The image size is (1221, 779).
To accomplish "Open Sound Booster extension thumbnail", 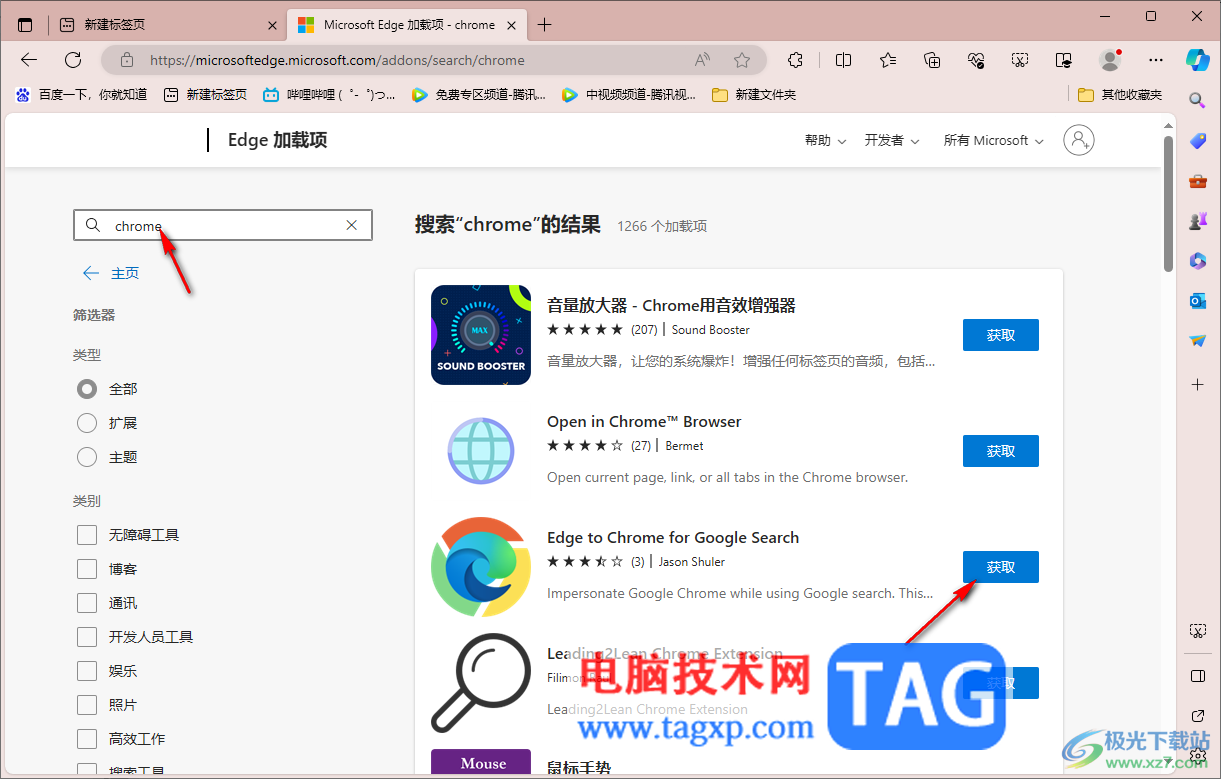I will [x=481, y=335].
